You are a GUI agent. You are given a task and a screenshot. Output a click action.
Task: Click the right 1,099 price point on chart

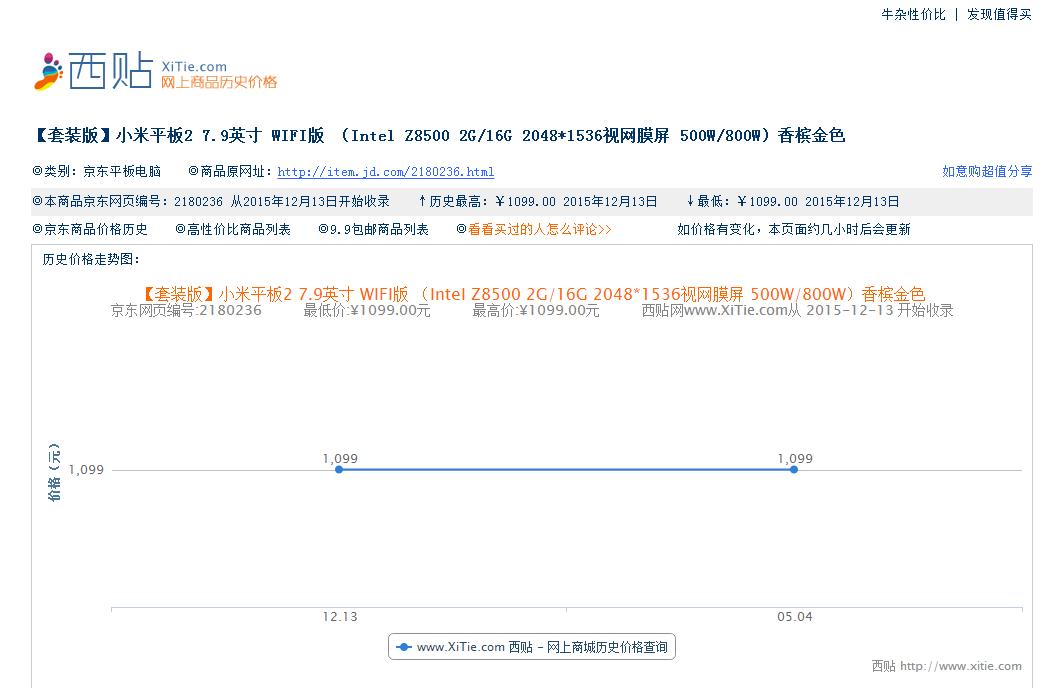pos(794,468)
